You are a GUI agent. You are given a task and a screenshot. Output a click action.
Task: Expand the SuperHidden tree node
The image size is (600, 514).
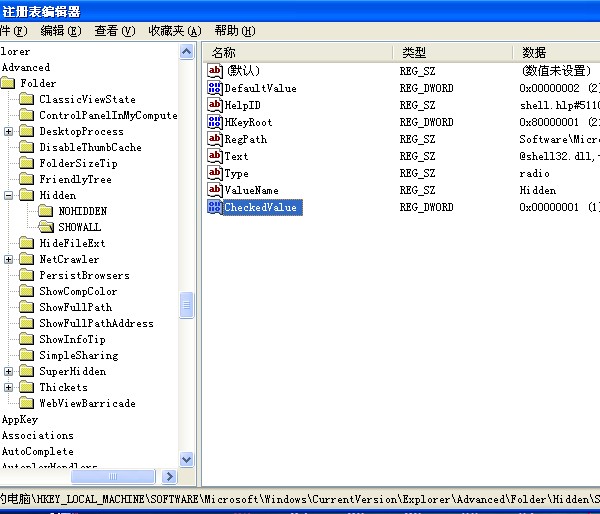coord(8,372)
